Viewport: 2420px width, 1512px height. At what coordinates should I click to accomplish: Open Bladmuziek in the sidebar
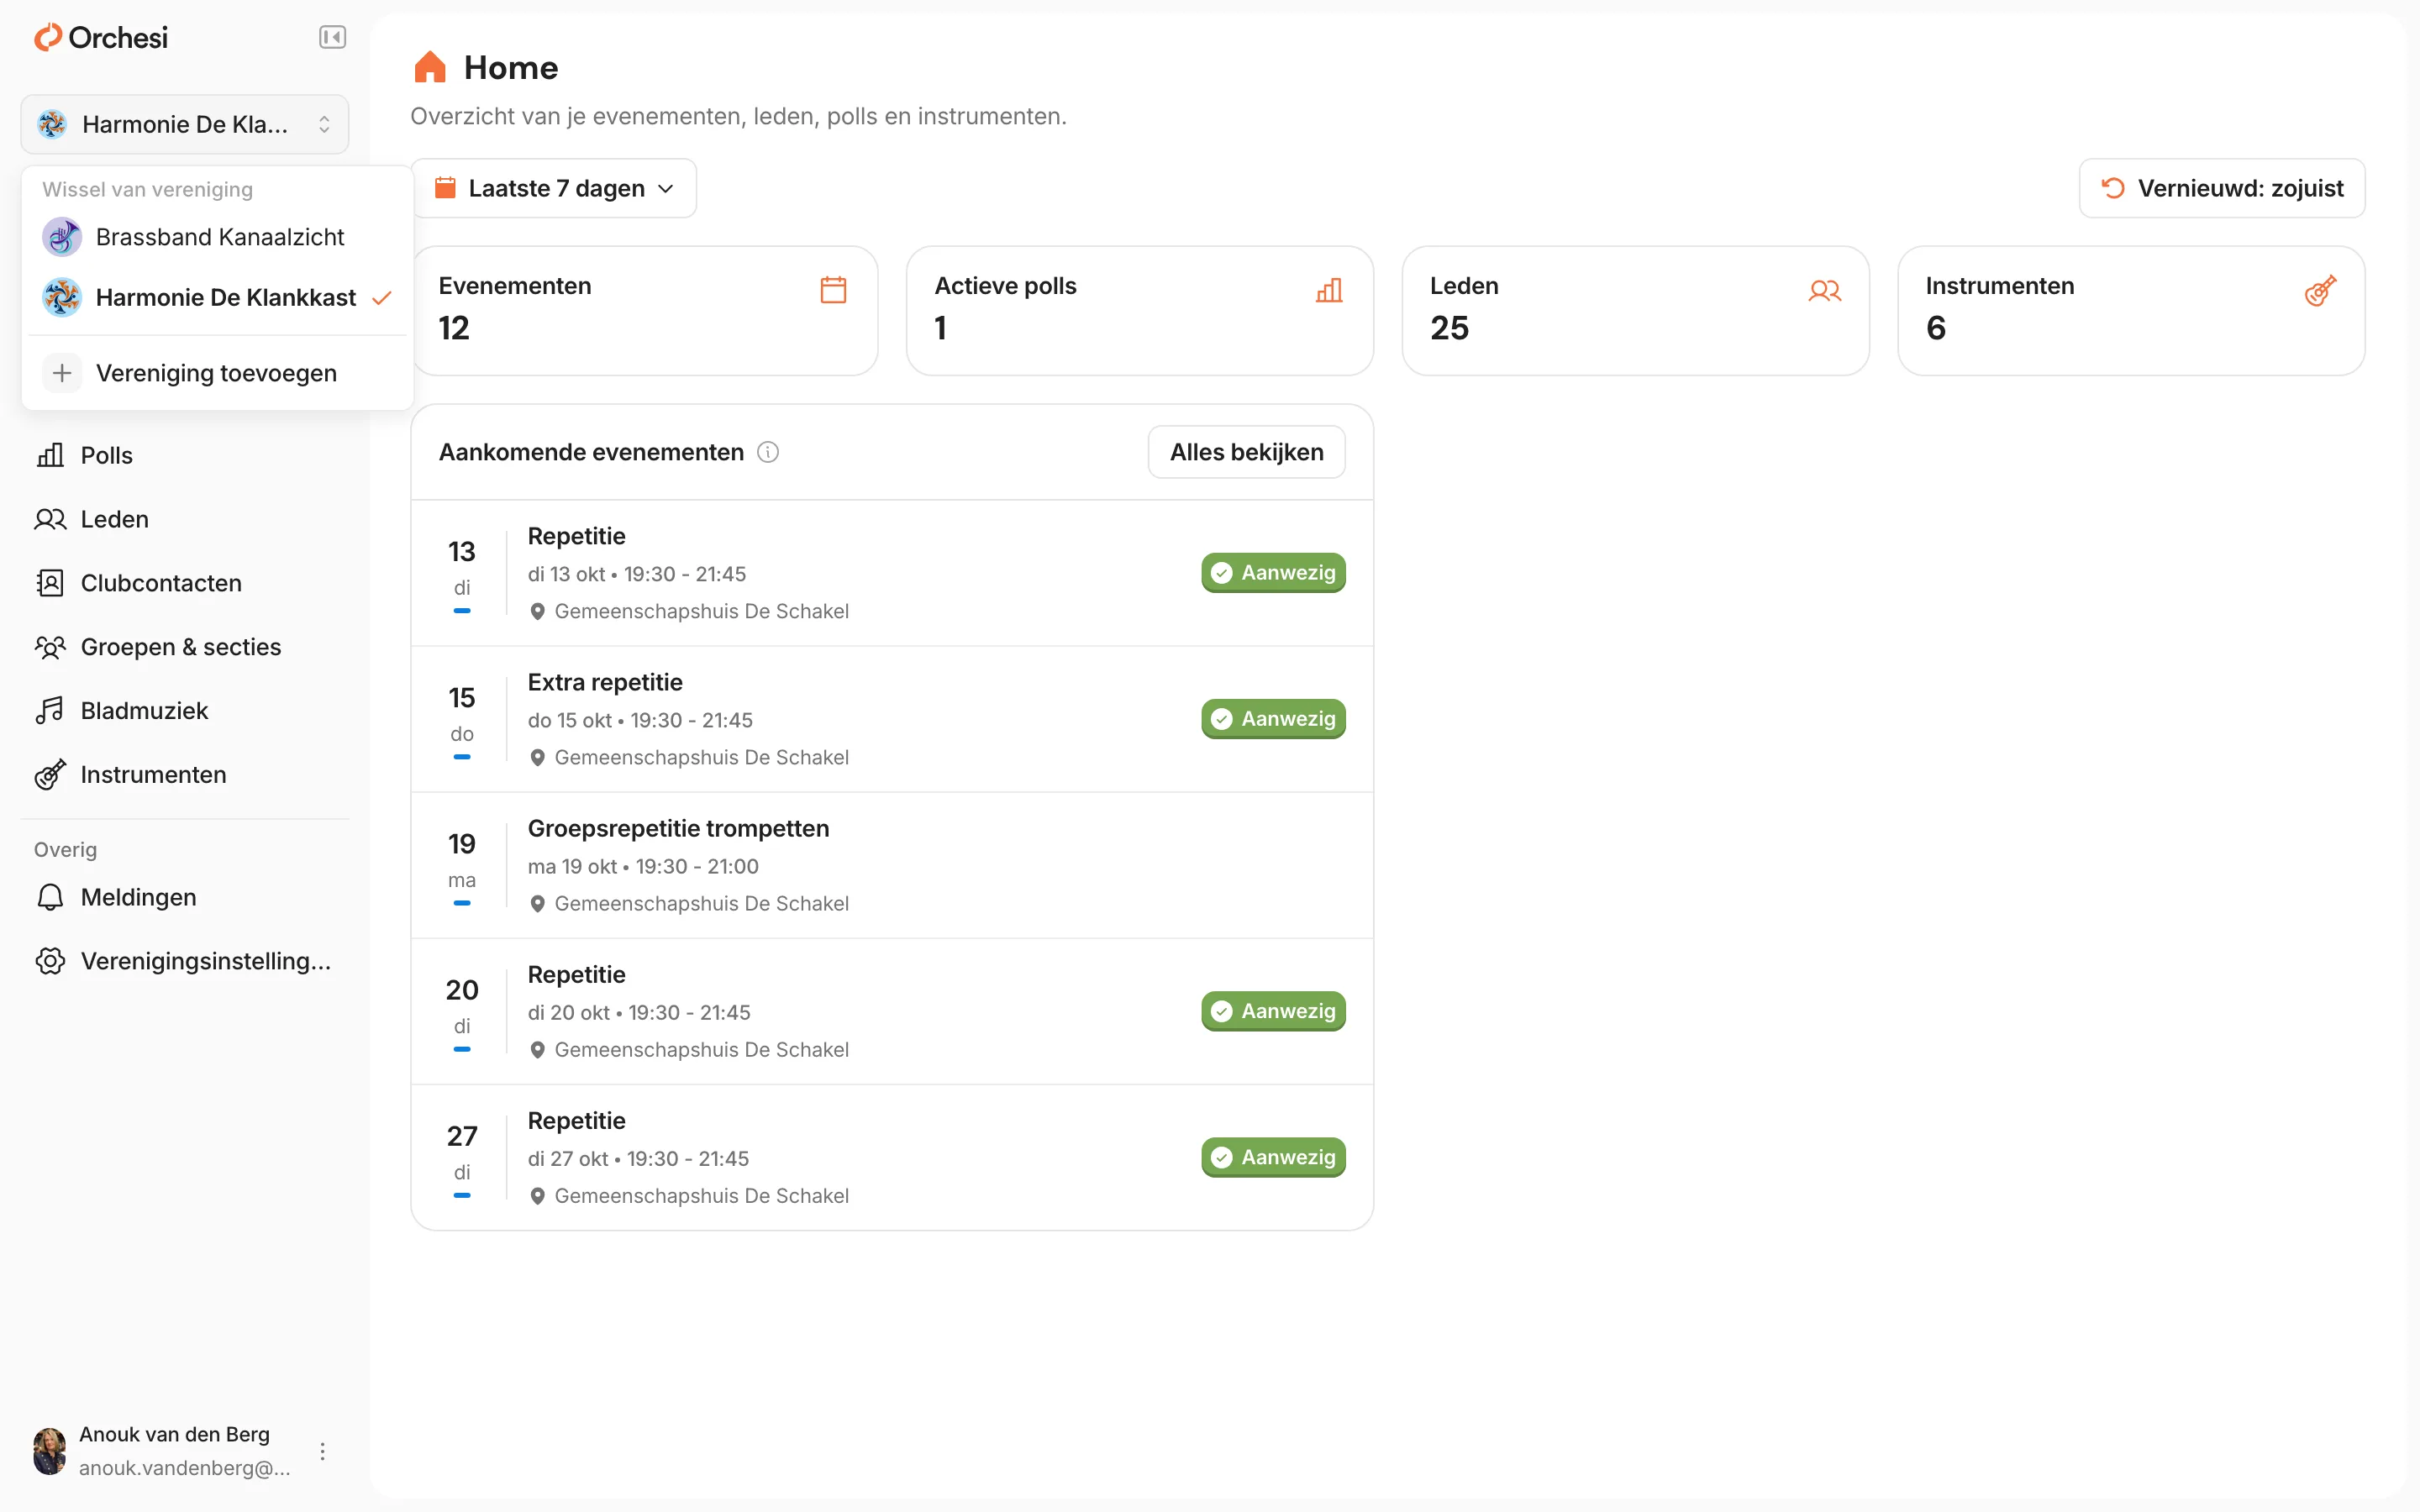tap(185, 711)
